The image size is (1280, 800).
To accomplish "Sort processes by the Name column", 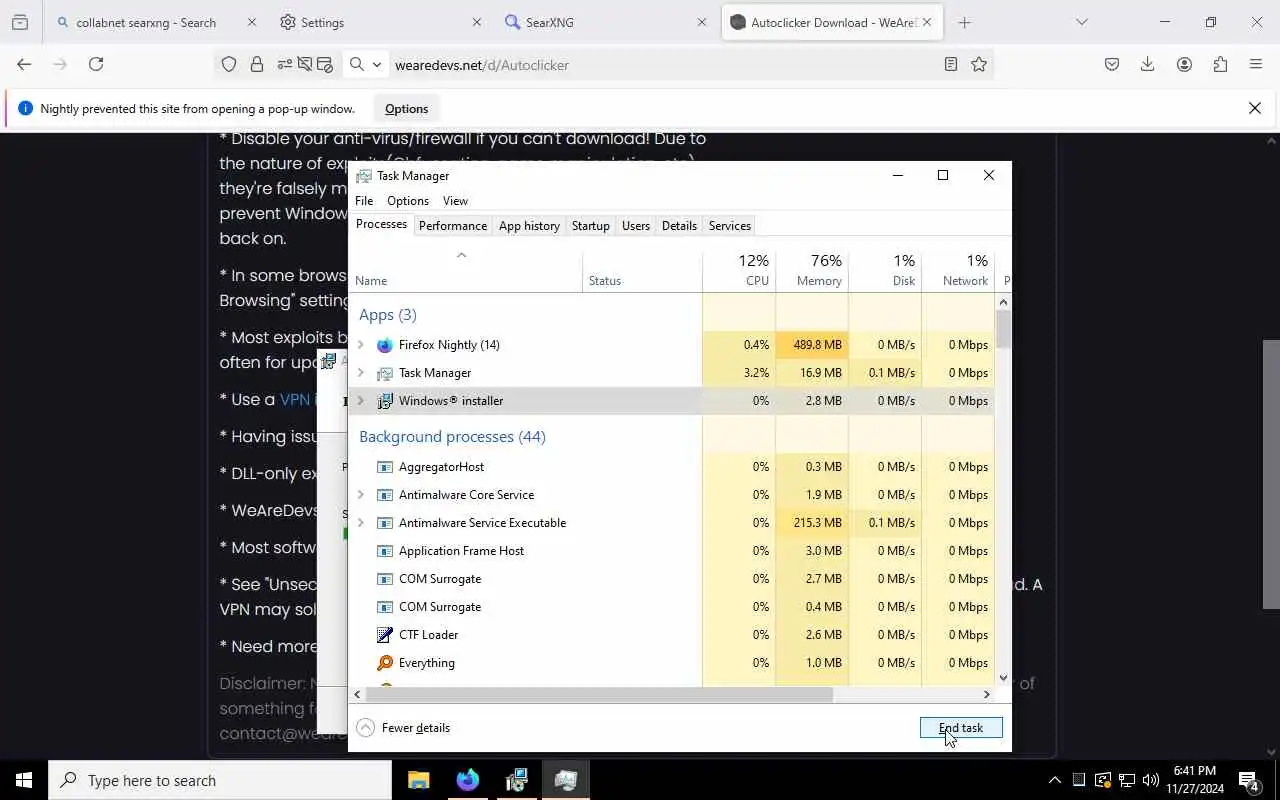I will pos(465,270).
